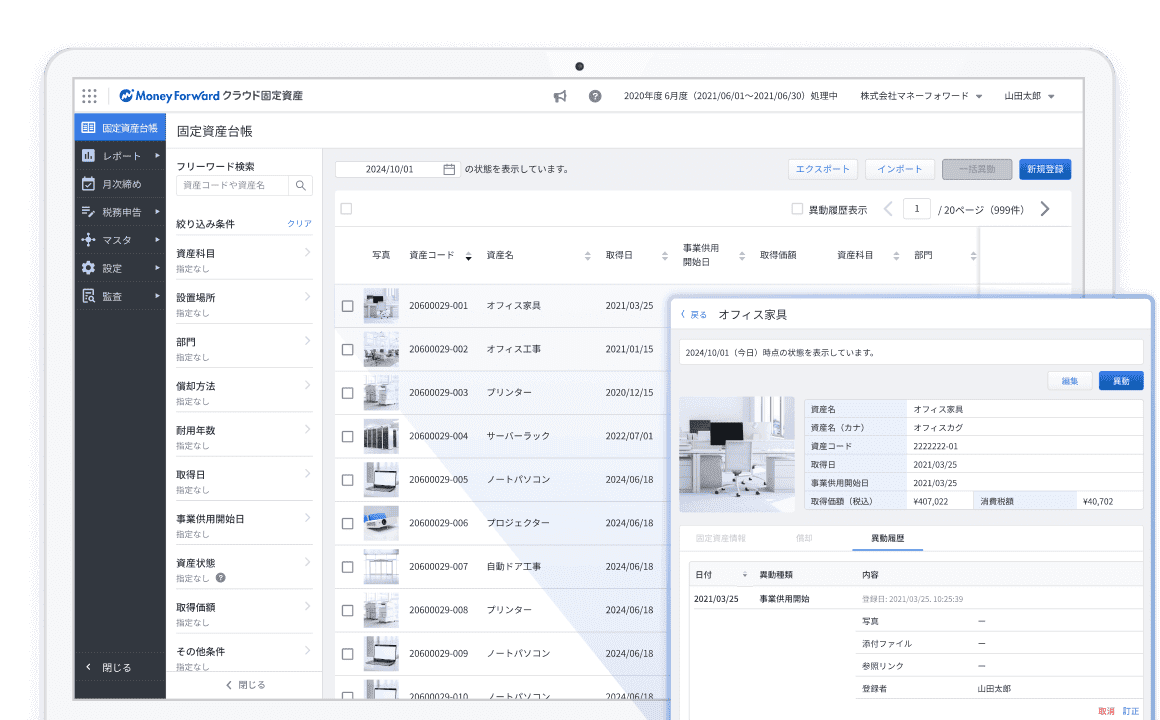Click the クリア link for filters
Viewport: 1160px width, 720px height.
(300, 223)
